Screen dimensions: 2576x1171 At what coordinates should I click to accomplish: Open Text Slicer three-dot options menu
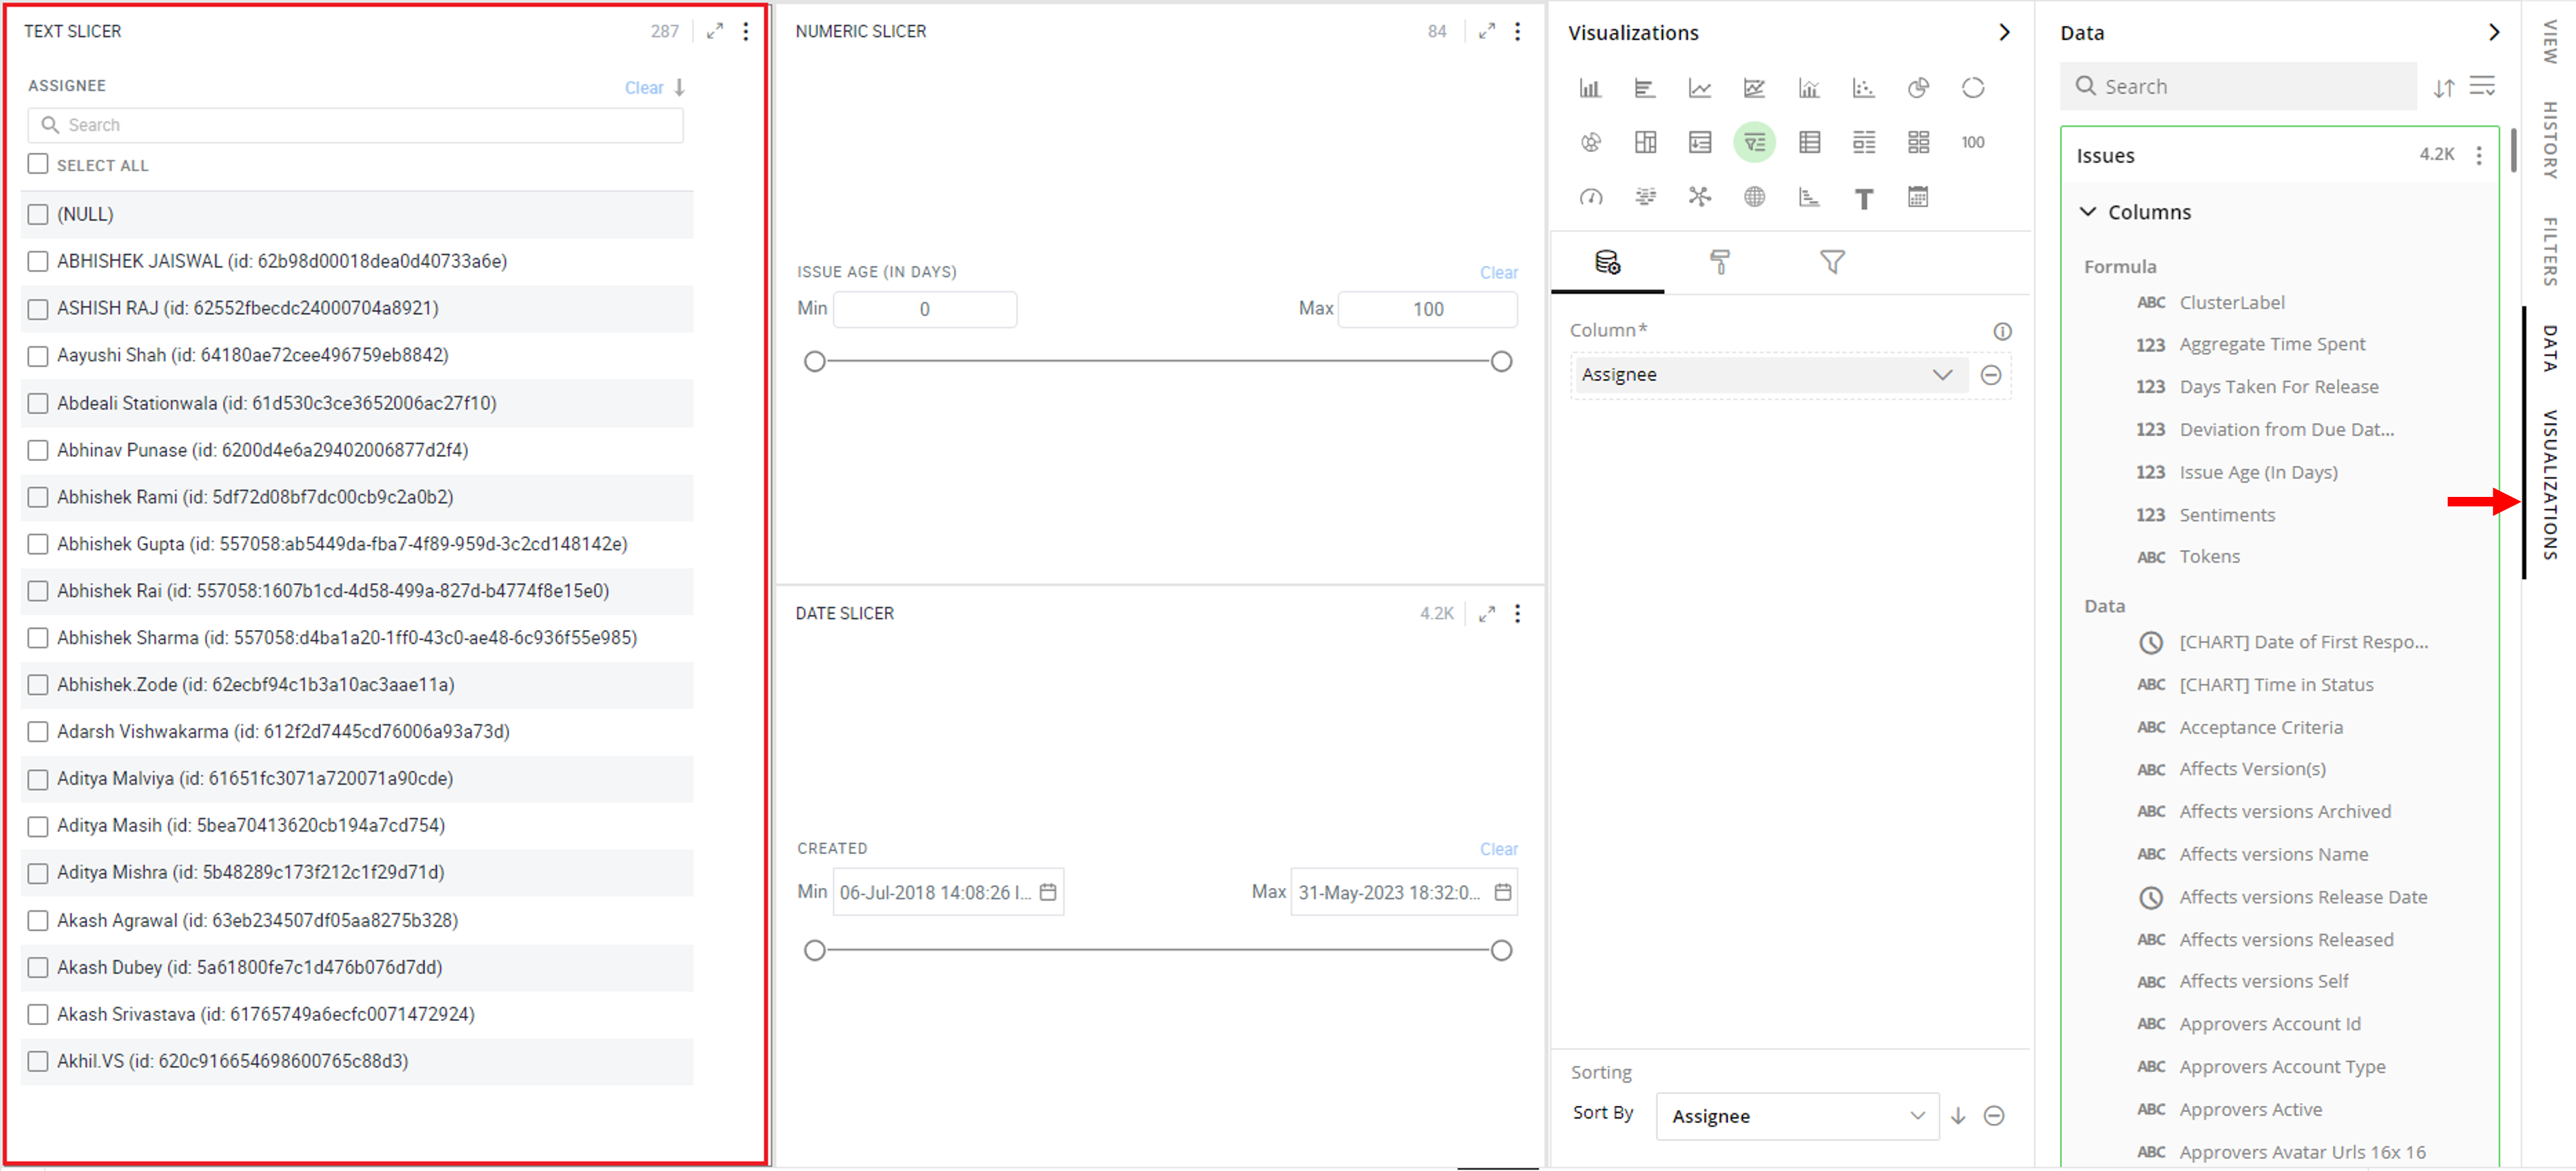coord(746,31)
